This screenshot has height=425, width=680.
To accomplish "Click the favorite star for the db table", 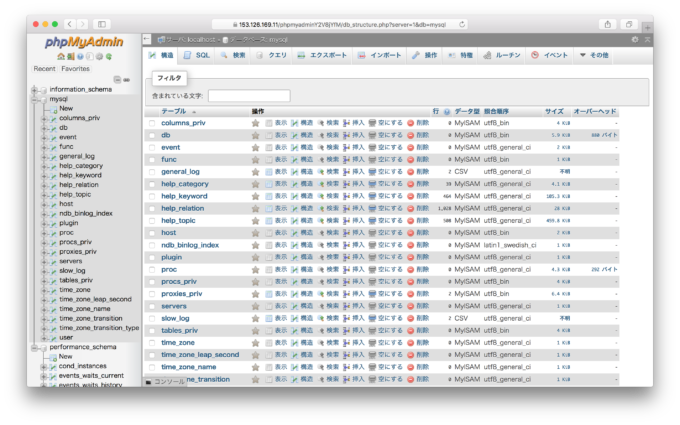I will pos(255,135).
